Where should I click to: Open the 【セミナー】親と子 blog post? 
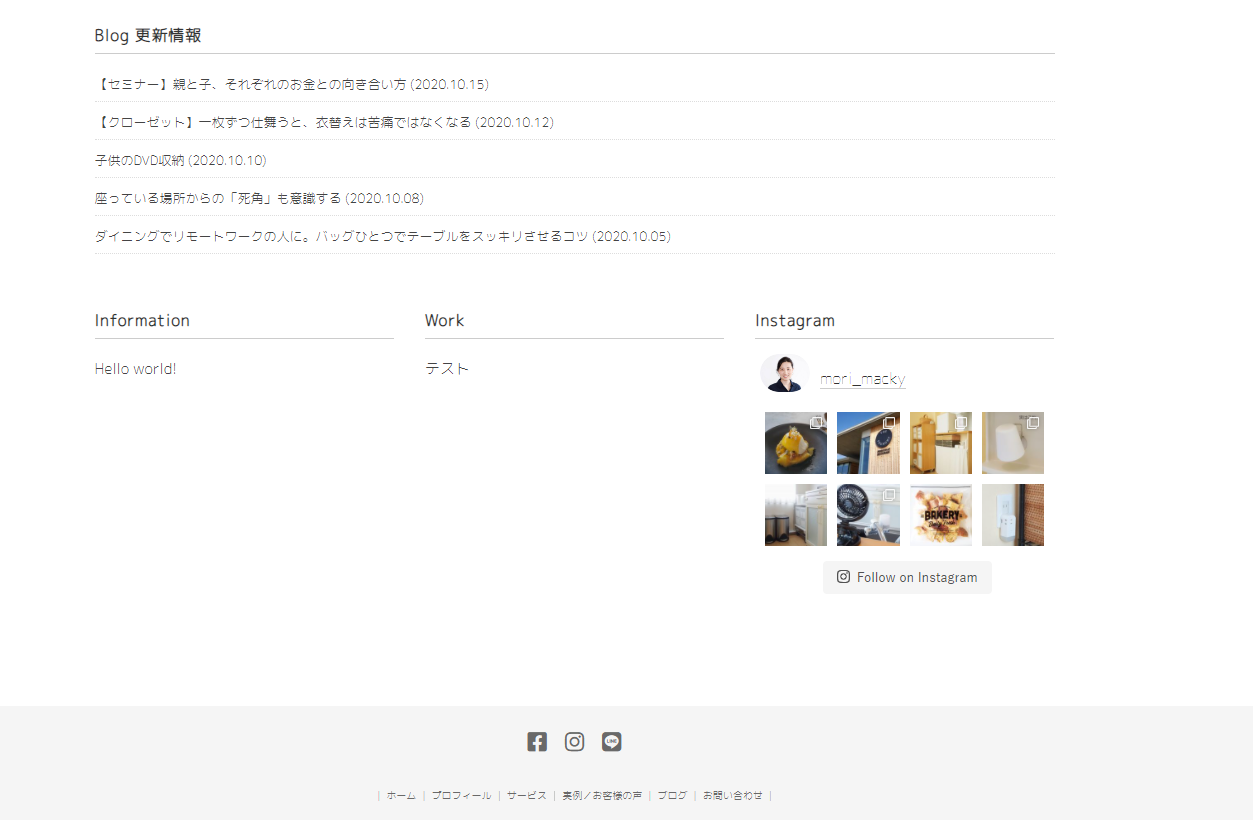(x=292, y=84)
